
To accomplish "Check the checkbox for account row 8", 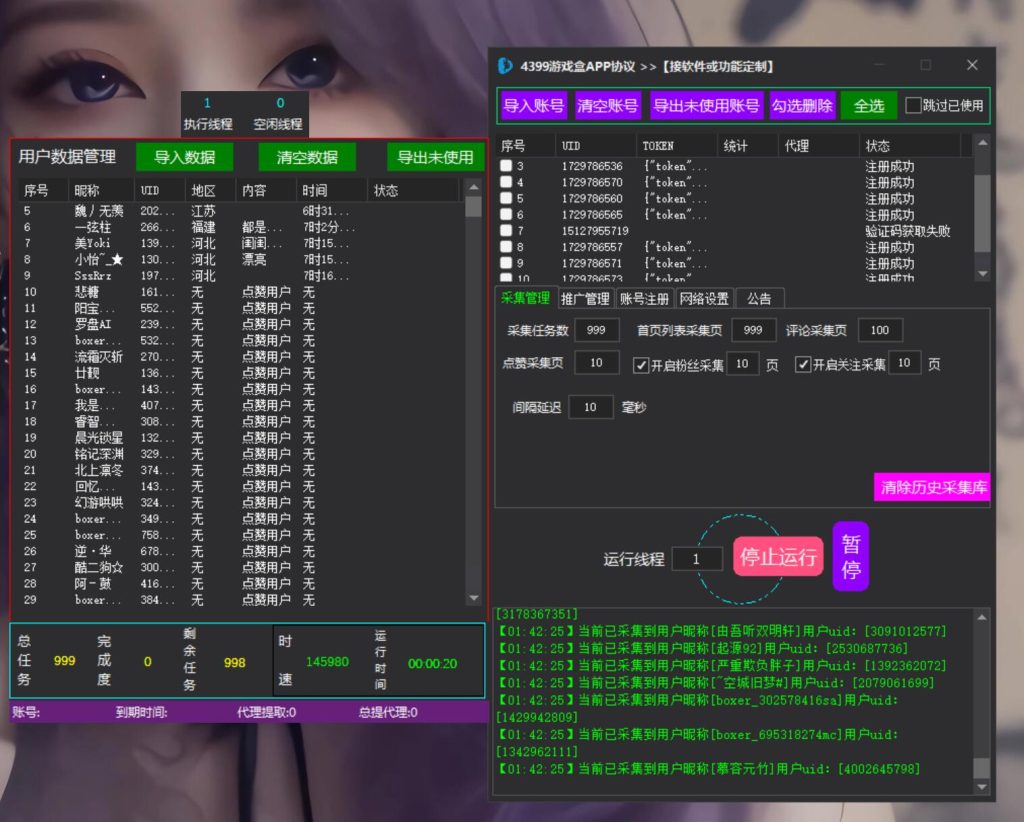I will [505, 247].
